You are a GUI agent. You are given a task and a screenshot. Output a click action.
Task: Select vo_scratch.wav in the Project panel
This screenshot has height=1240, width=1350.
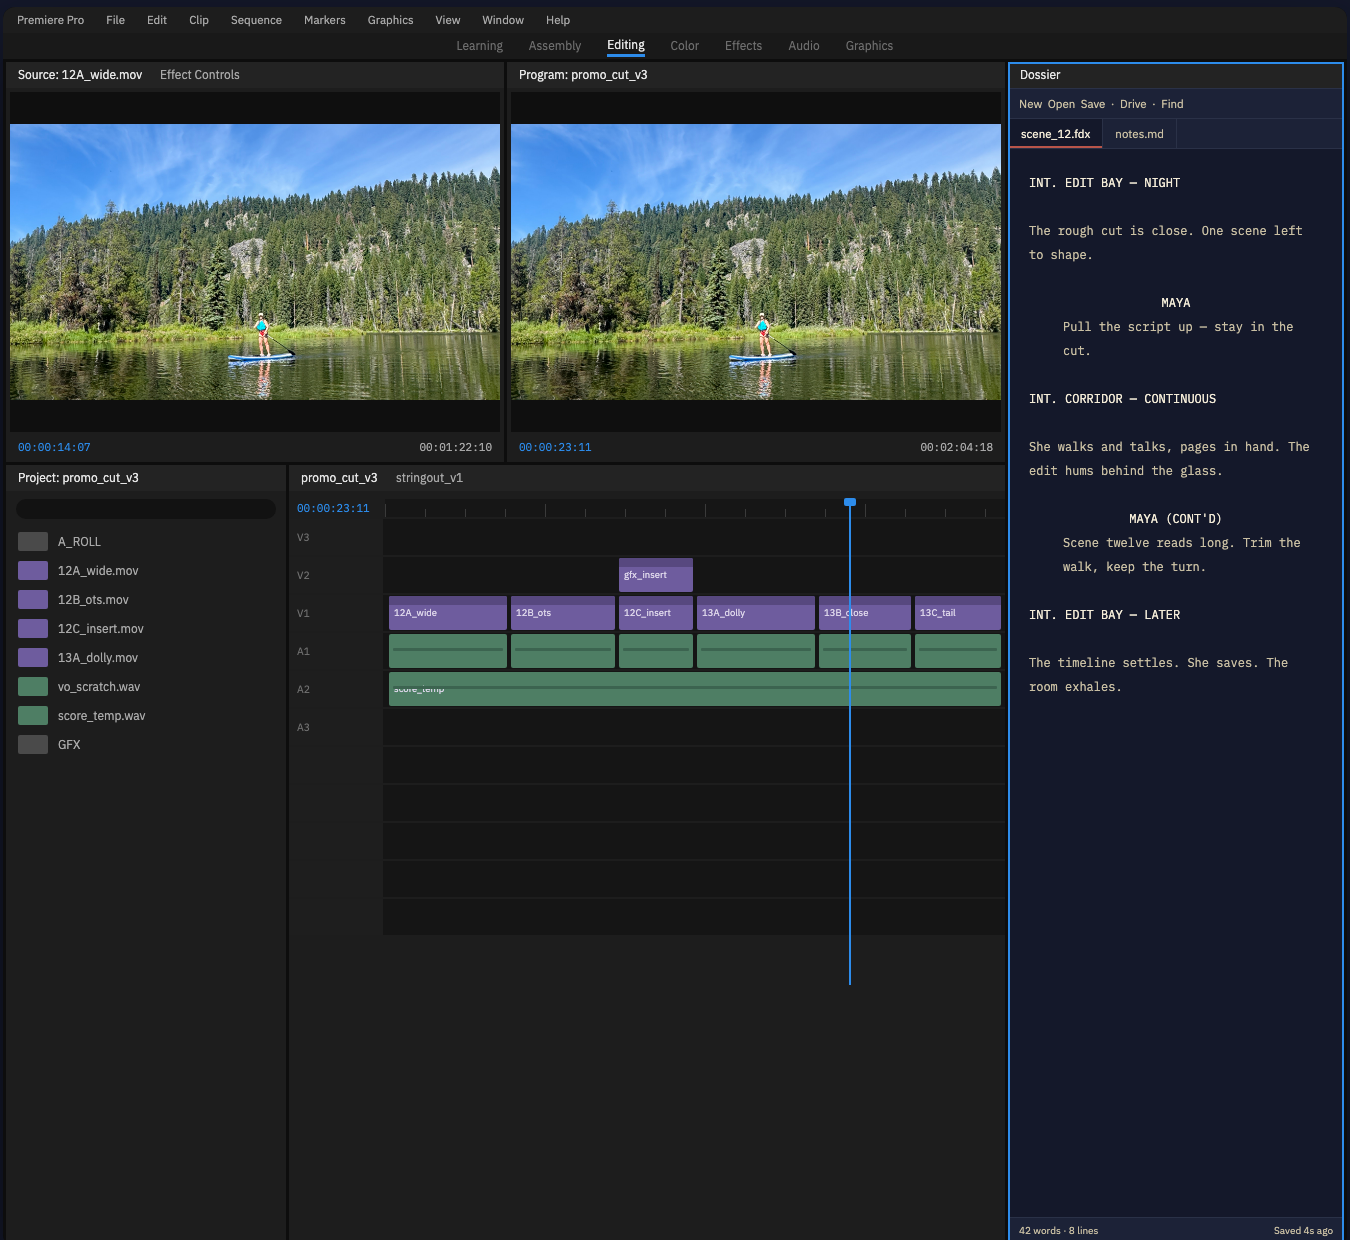point(146,687)
